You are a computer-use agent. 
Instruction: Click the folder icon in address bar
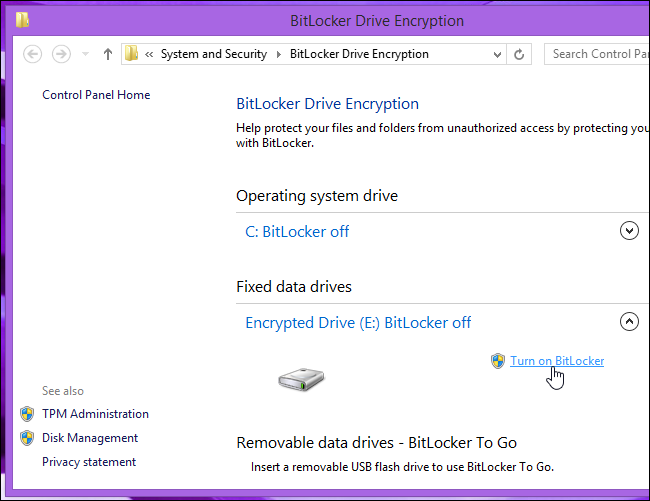[x=133, y=54]
